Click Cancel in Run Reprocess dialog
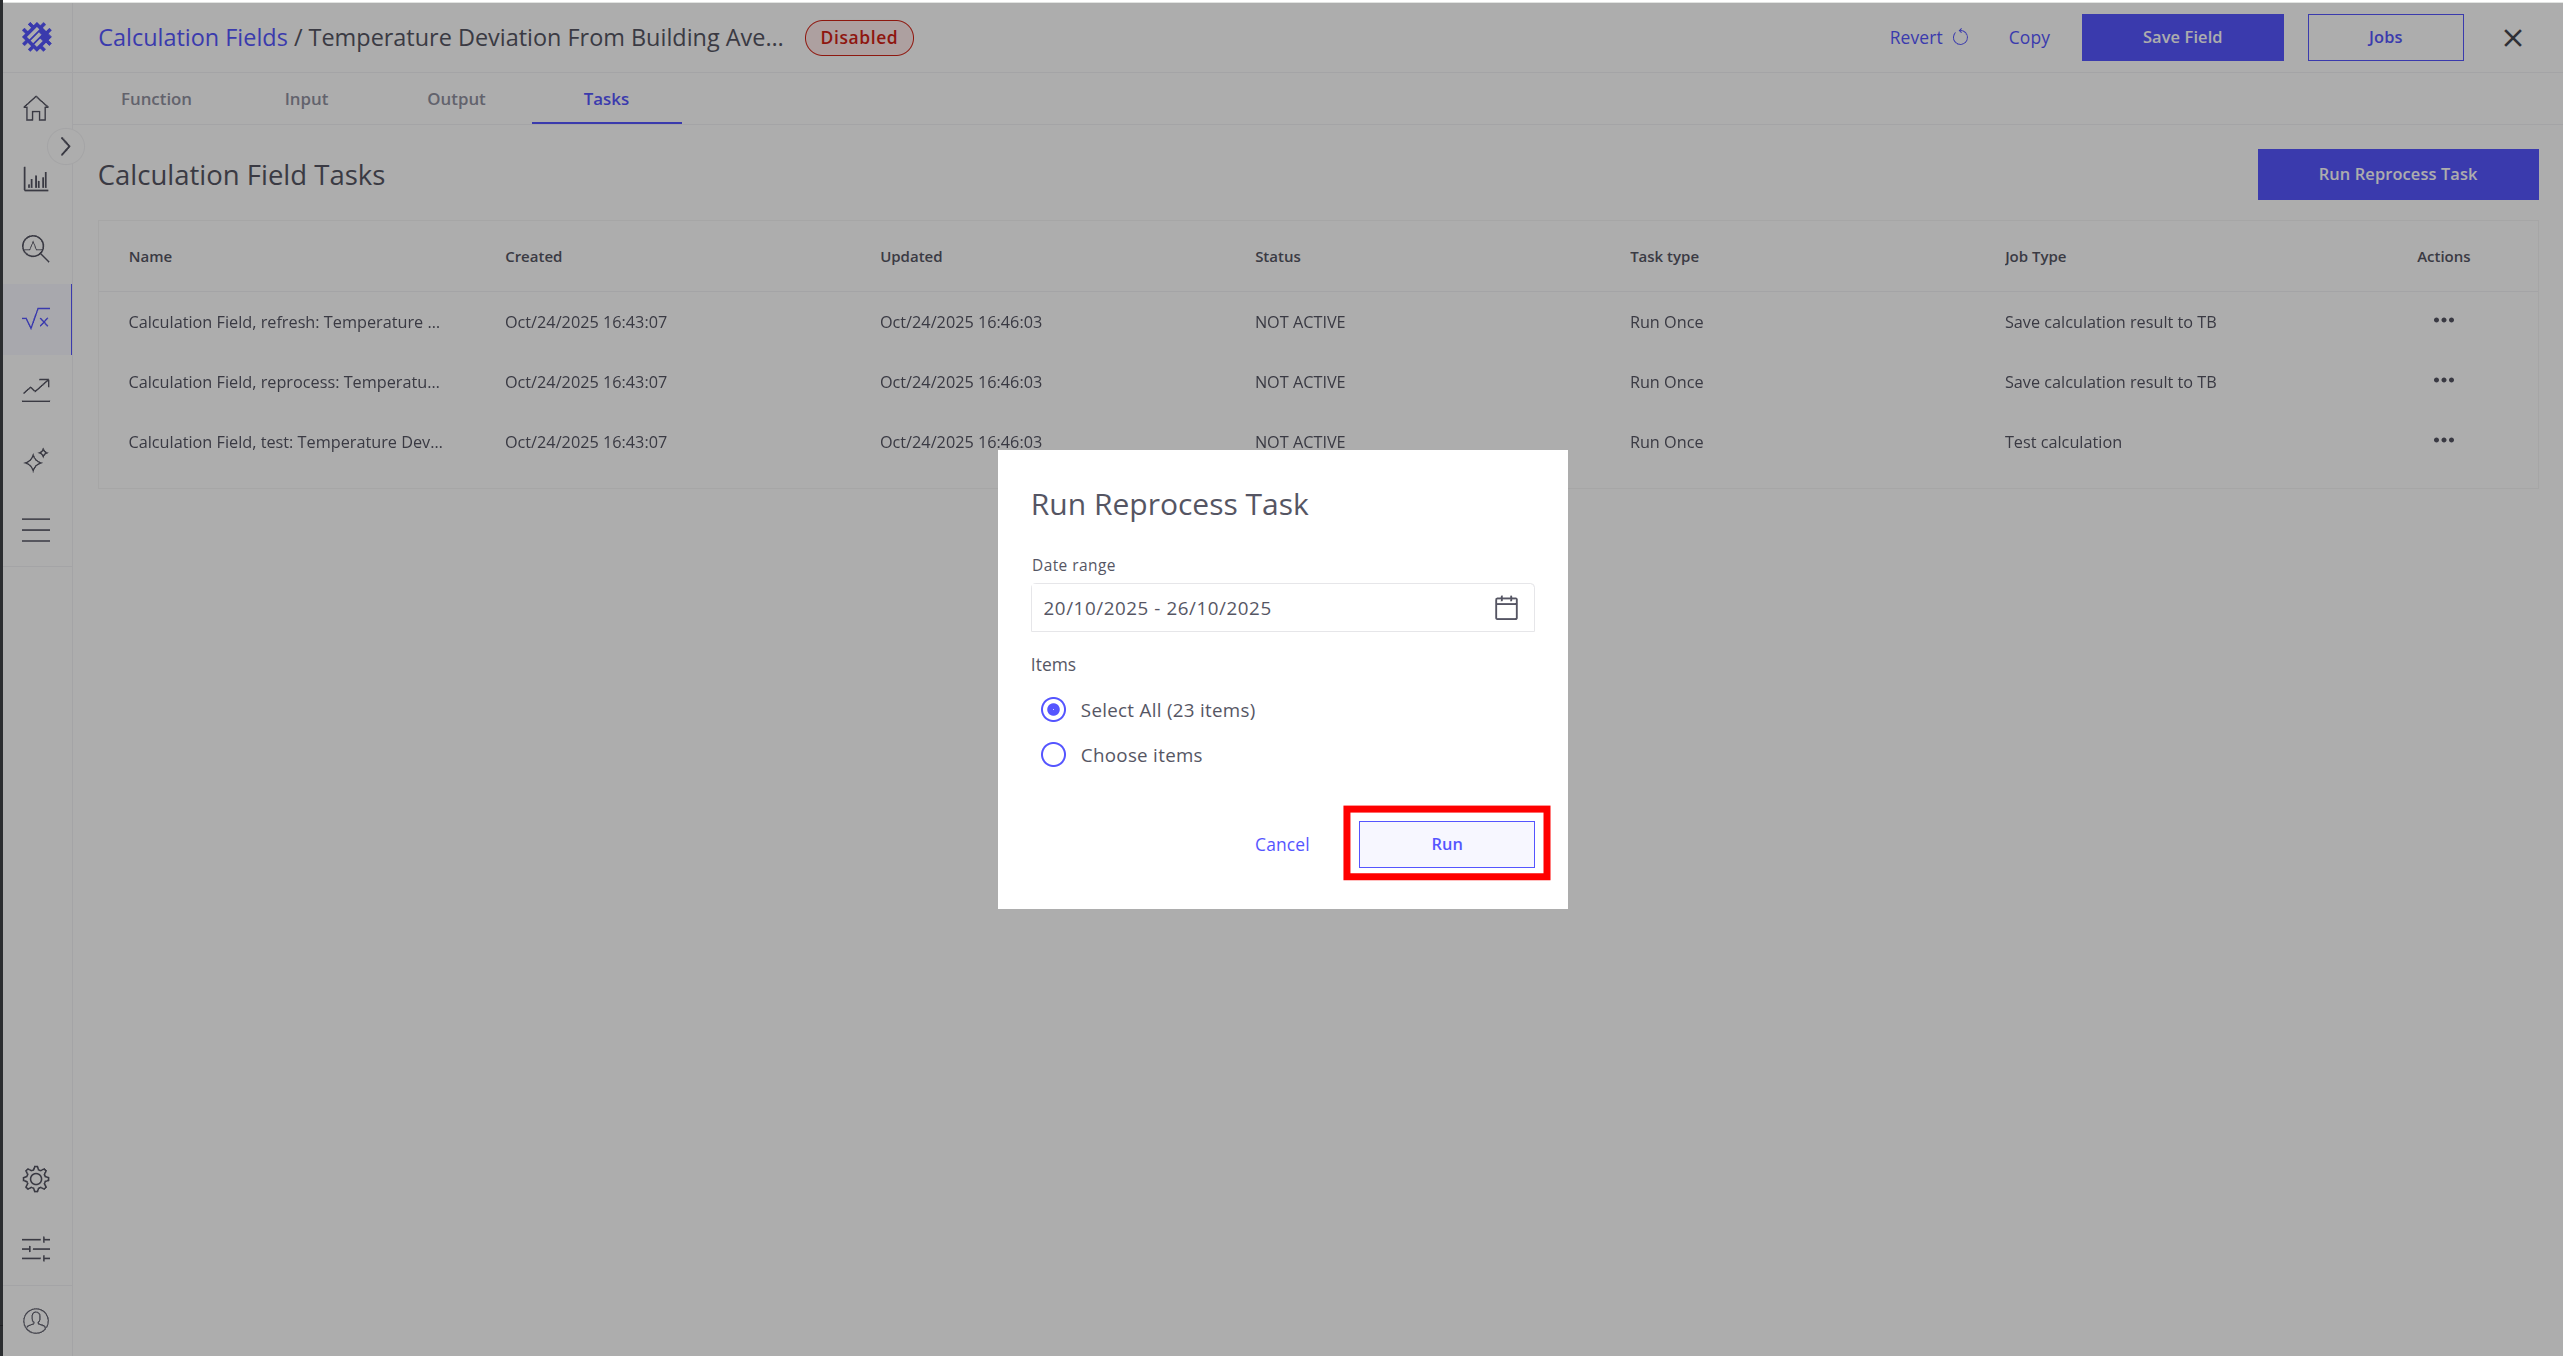Image resolution: width=2563 pixels, height=1356 pixels. click(x=1281, y=844)
